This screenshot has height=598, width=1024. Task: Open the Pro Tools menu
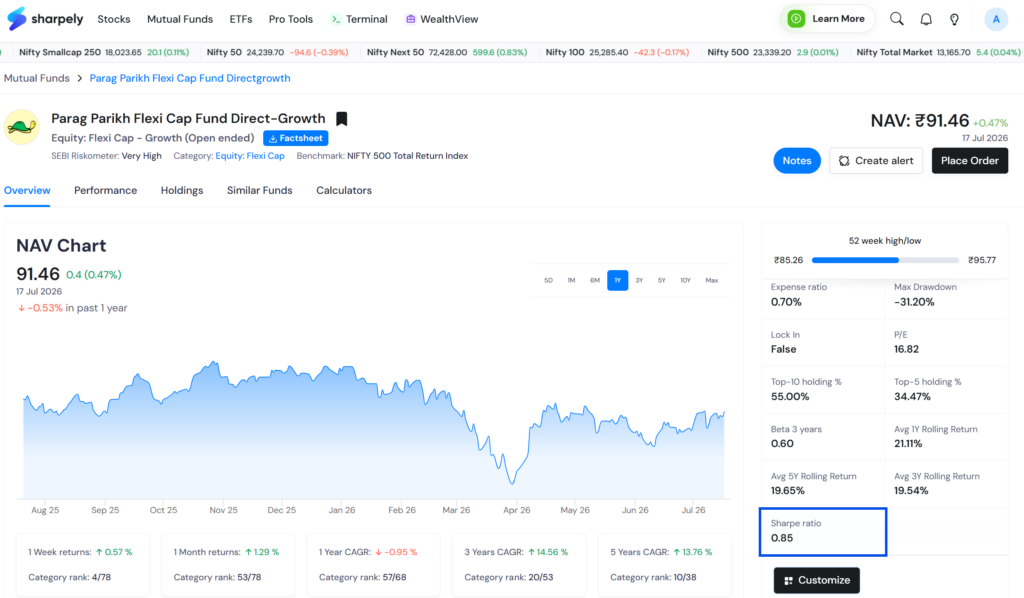tap(291, 20)
